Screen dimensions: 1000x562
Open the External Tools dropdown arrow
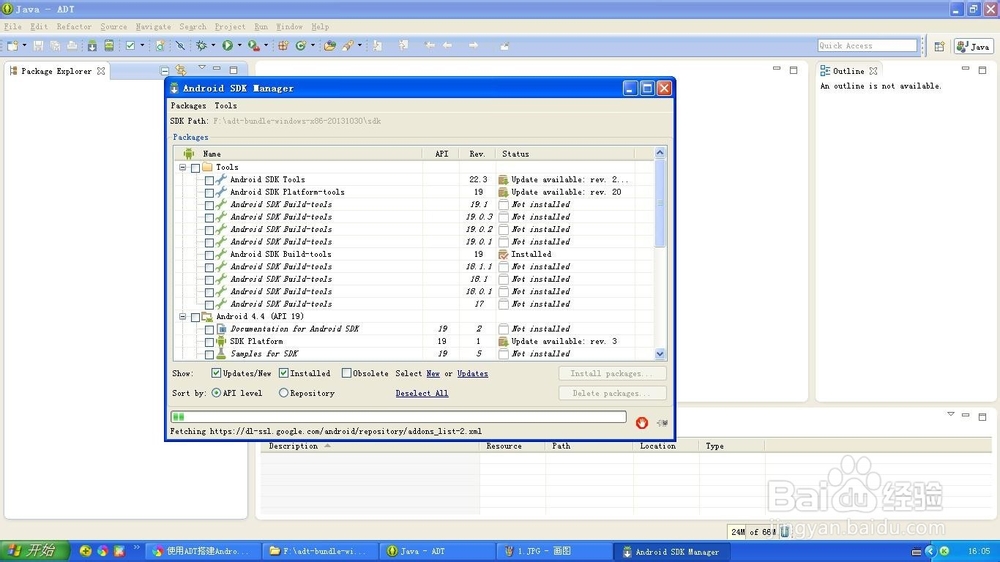click(265, 45)
